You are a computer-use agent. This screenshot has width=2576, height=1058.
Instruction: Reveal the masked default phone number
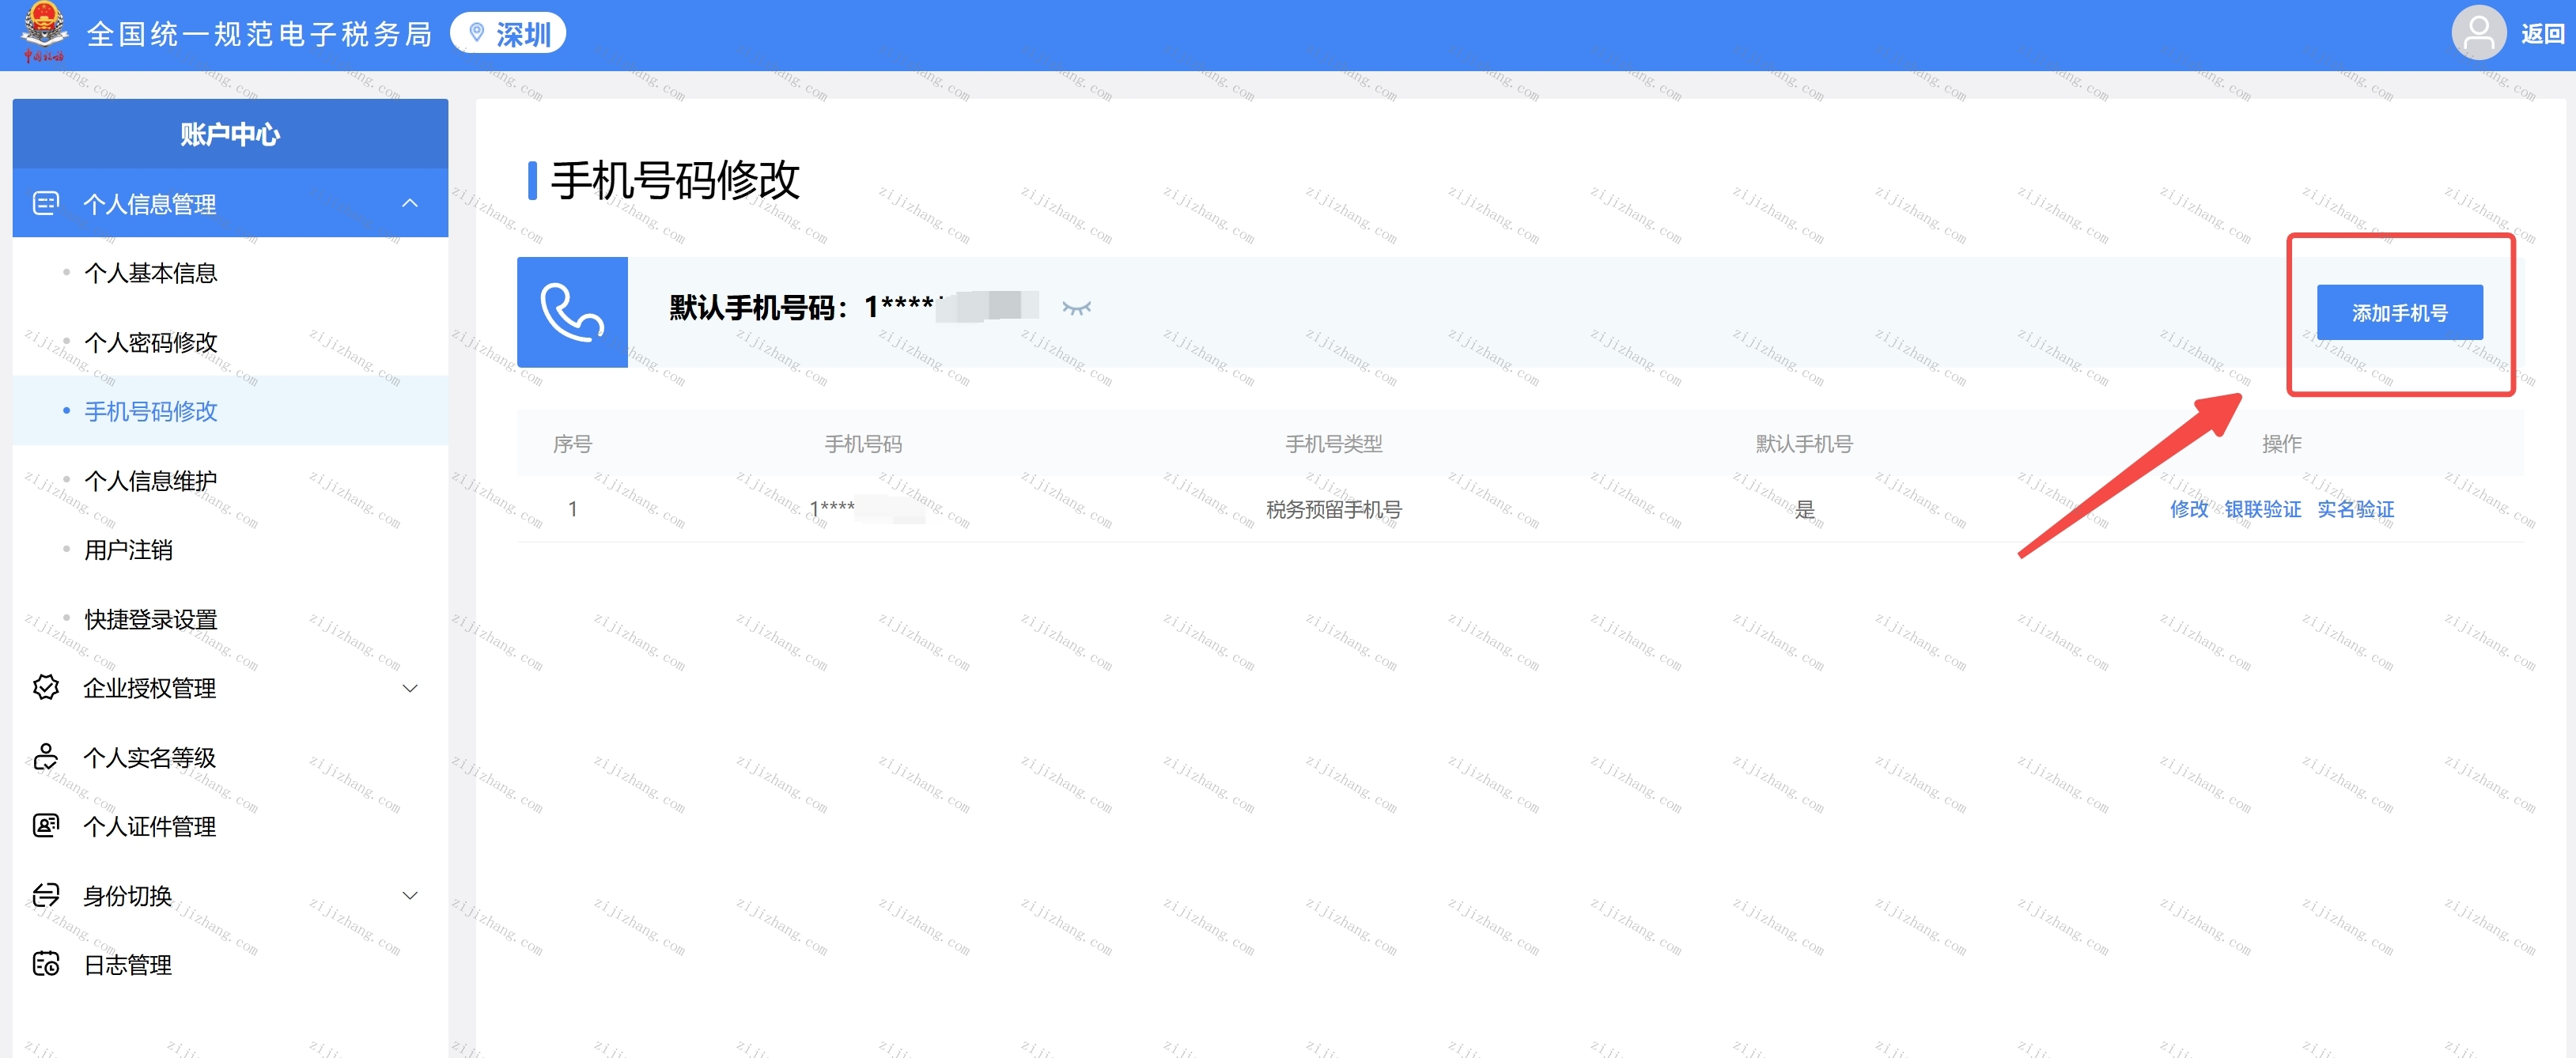(1076, 308)
